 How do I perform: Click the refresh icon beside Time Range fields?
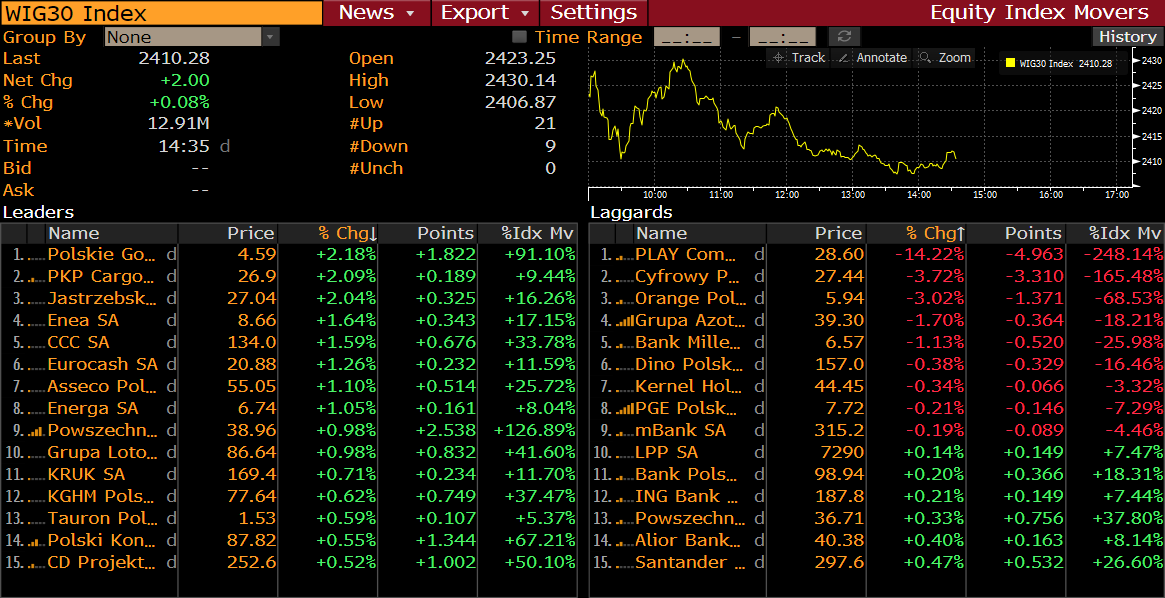[x=846, y=37]
